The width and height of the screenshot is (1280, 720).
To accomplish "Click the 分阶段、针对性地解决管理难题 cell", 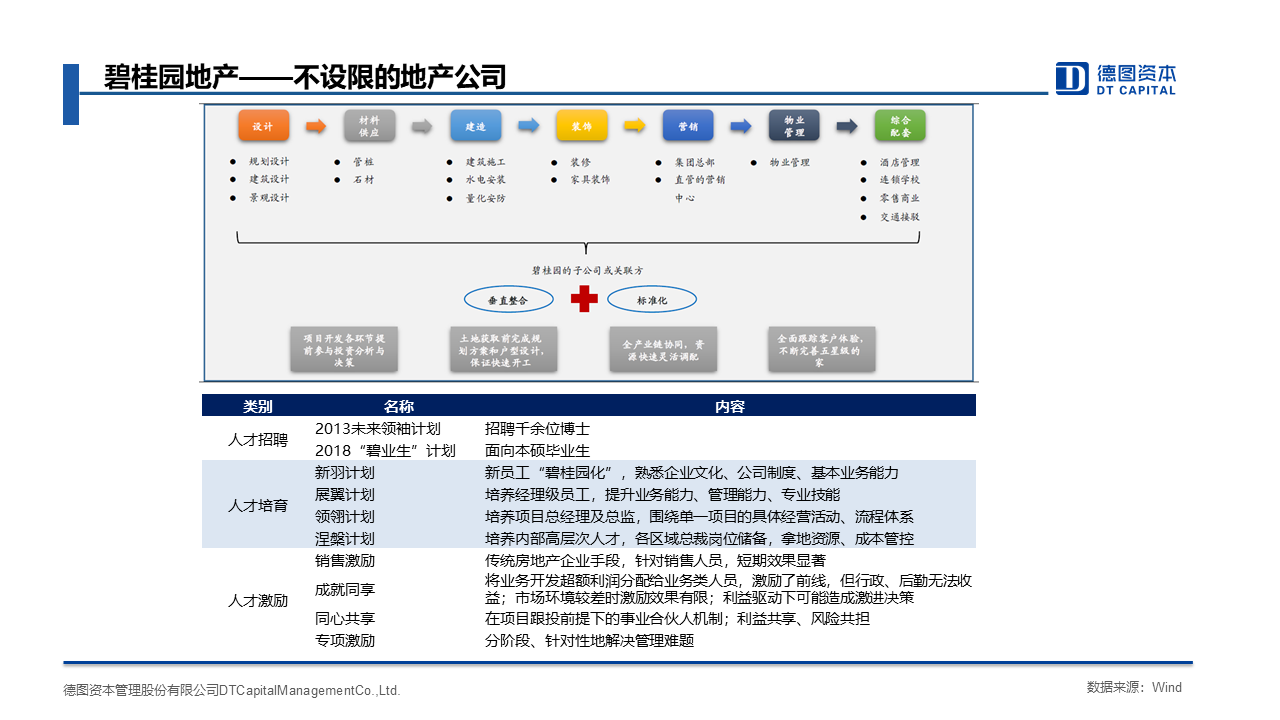I will coord(589,640).
